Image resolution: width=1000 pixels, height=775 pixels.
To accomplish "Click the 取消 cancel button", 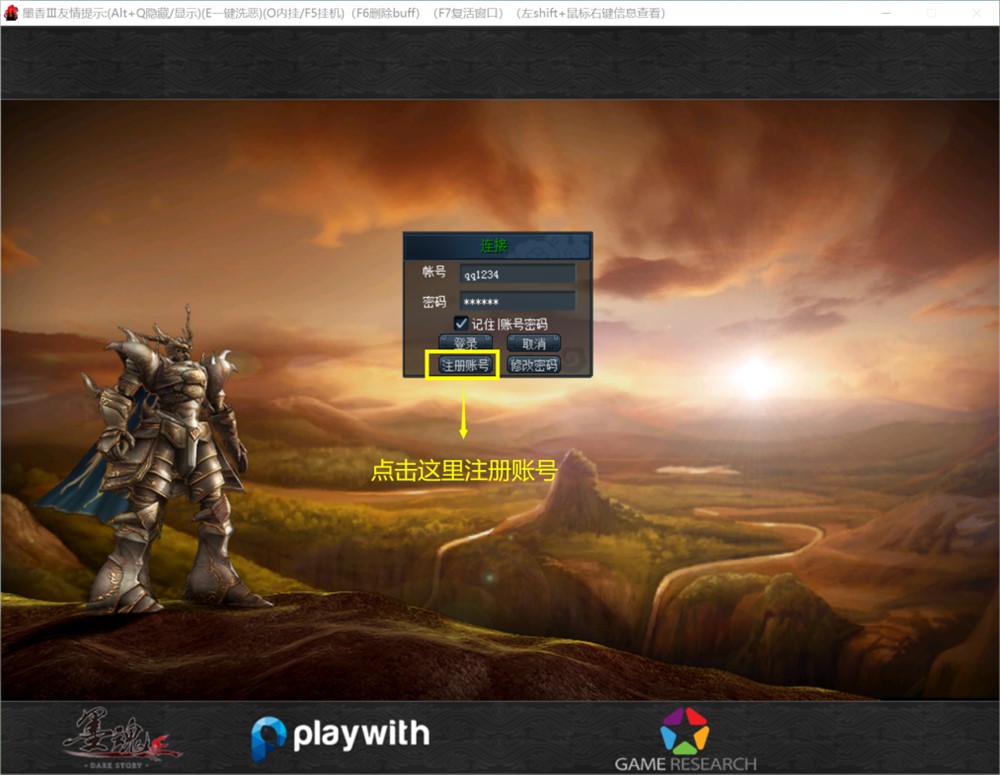I will pyautogui.click(x=533, y=343).
